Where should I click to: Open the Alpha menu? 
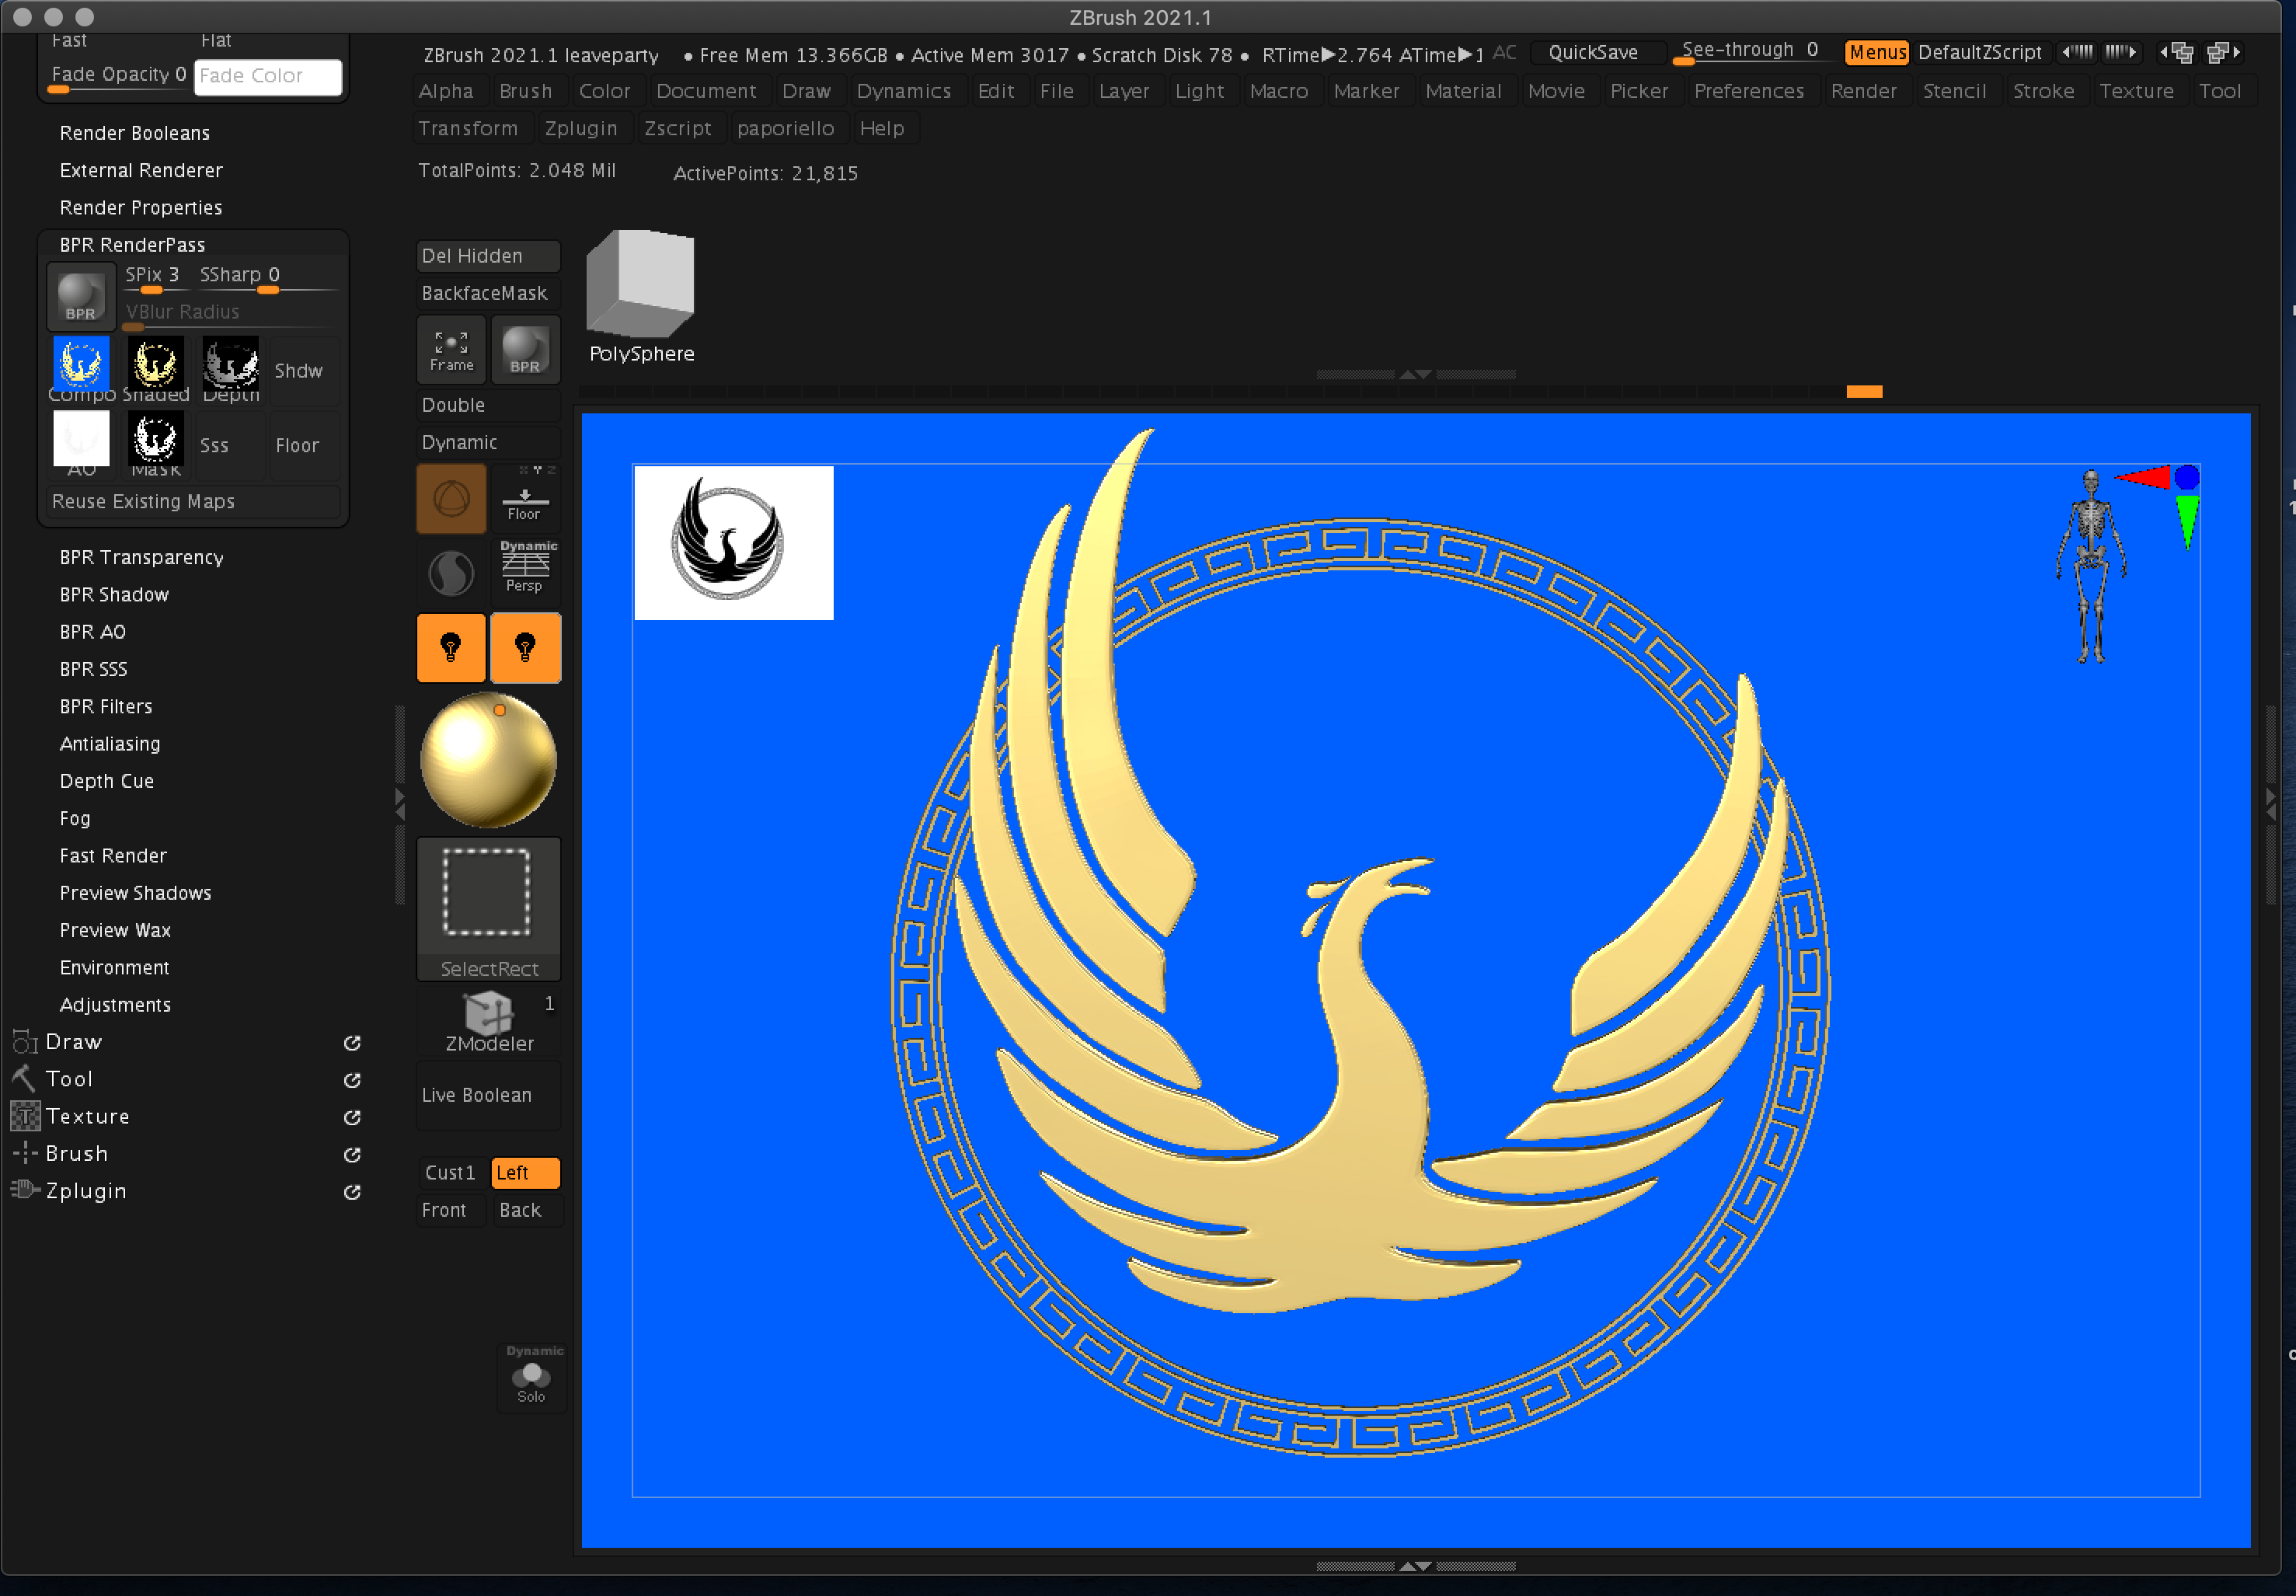446,91
